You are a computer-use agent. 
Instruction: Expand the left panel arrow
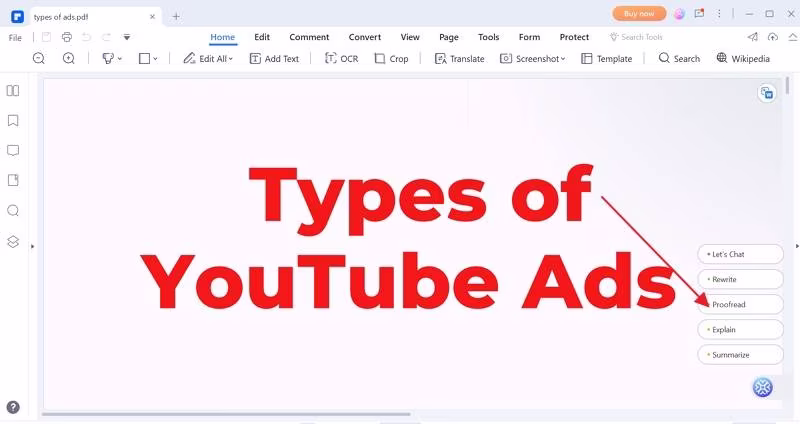point(33,246)
